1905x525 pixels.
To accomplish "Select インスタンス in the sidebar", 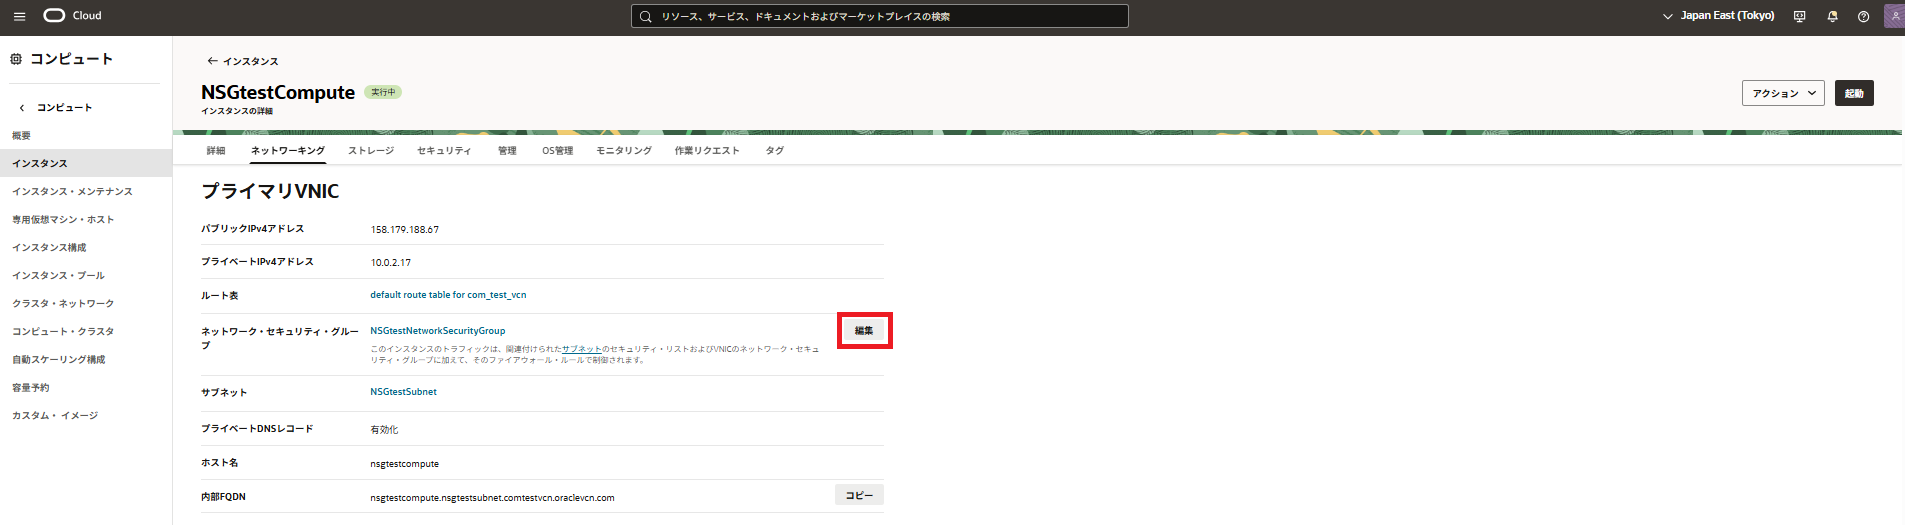I will 86,163.
